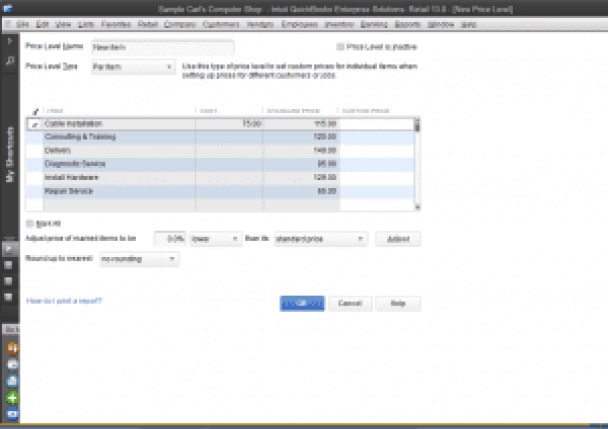
Task: Enable the Mark All checkbox
Action: 30,223
